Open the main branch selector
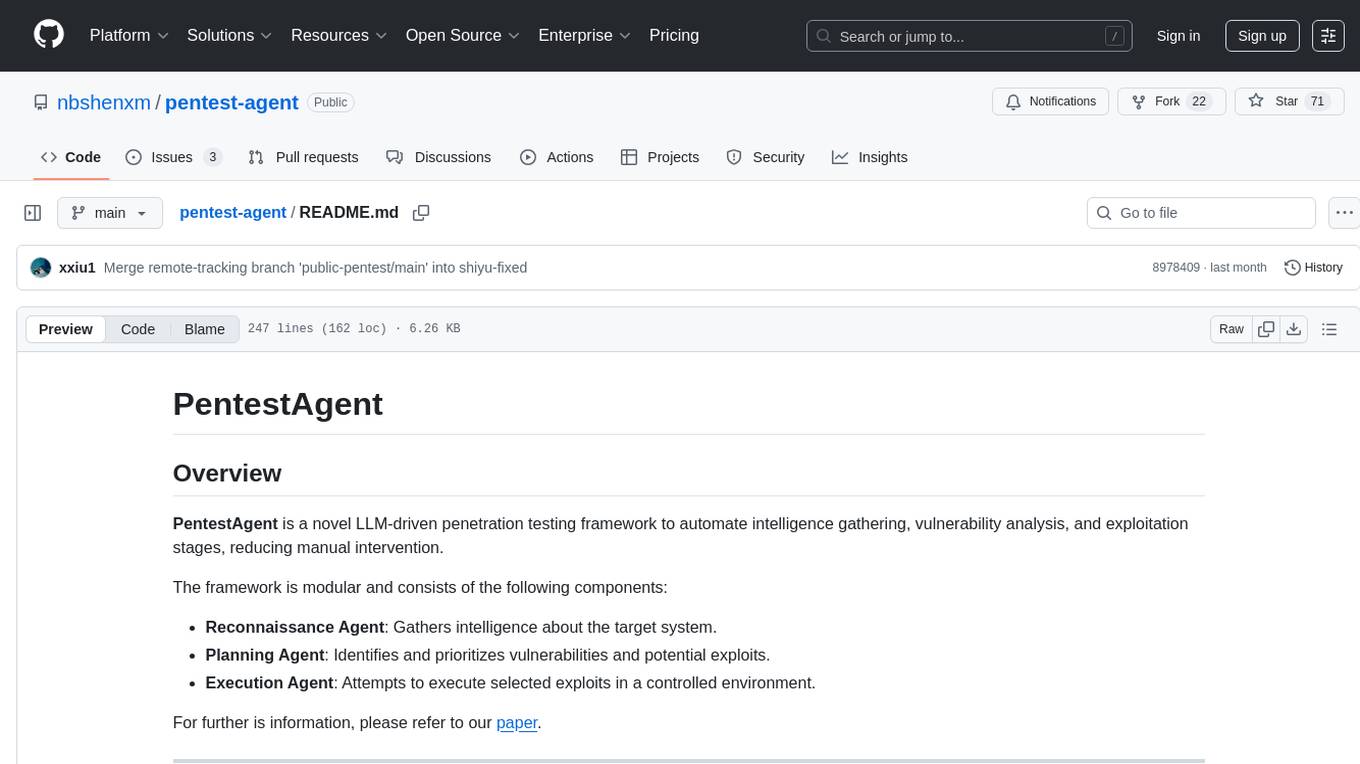Image resolution: width=1360 pixels, height=764 pixels. pyautogui.click(x=110, y=213)
